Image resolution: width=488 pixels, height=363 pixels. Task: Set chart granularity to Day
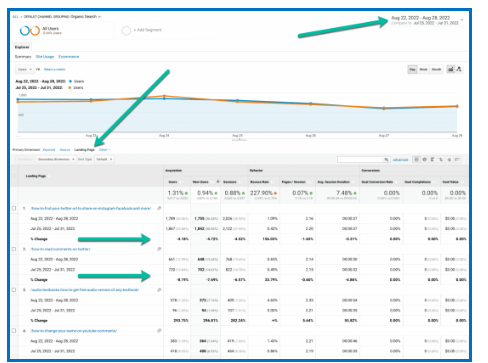pos(412,69)
